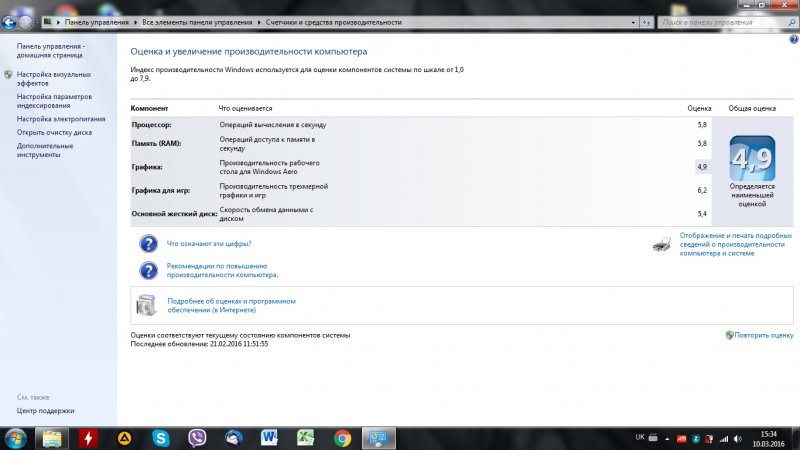
Task: Click the printer icon for detailed information
Action: pyautogui.click(x=661, y=244)
